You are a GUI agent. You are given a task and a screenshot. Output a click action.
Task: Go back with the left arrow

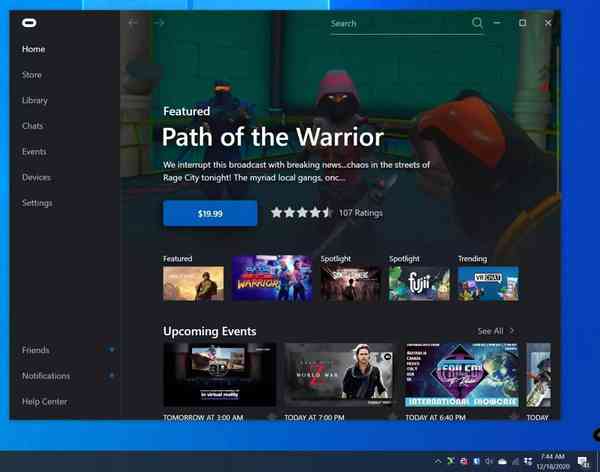coord(134,22)
